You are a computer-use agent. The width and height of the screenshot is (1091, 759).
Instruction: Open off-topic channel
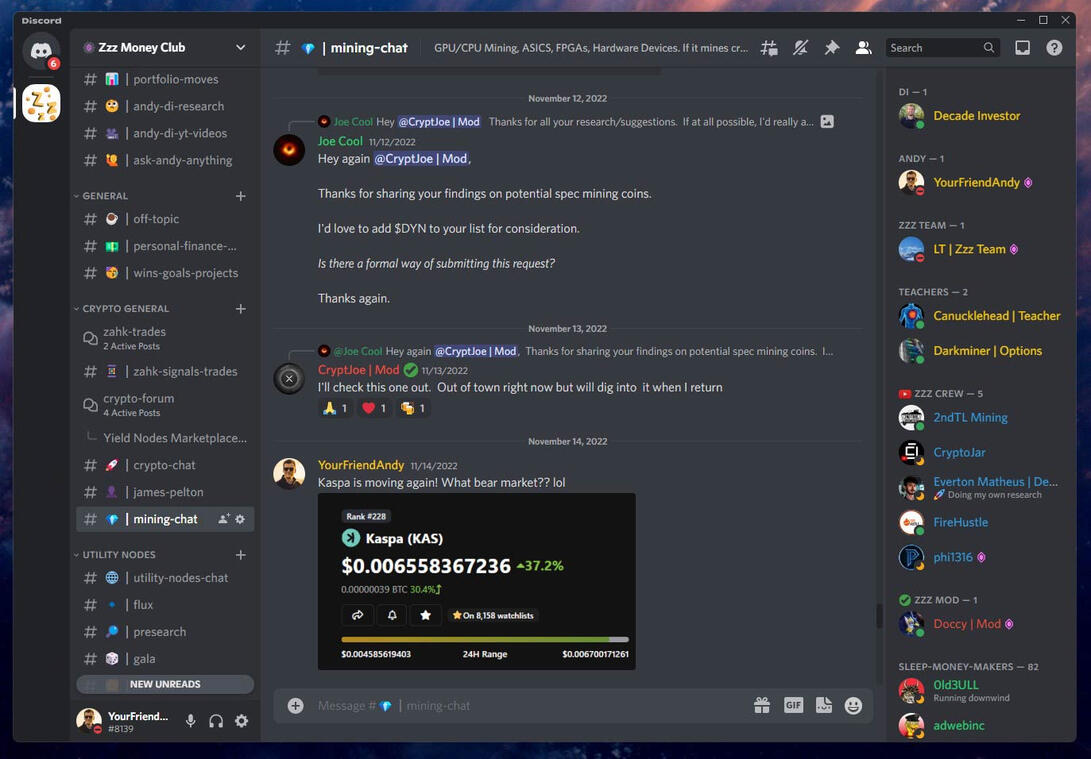tap(165, 219)
